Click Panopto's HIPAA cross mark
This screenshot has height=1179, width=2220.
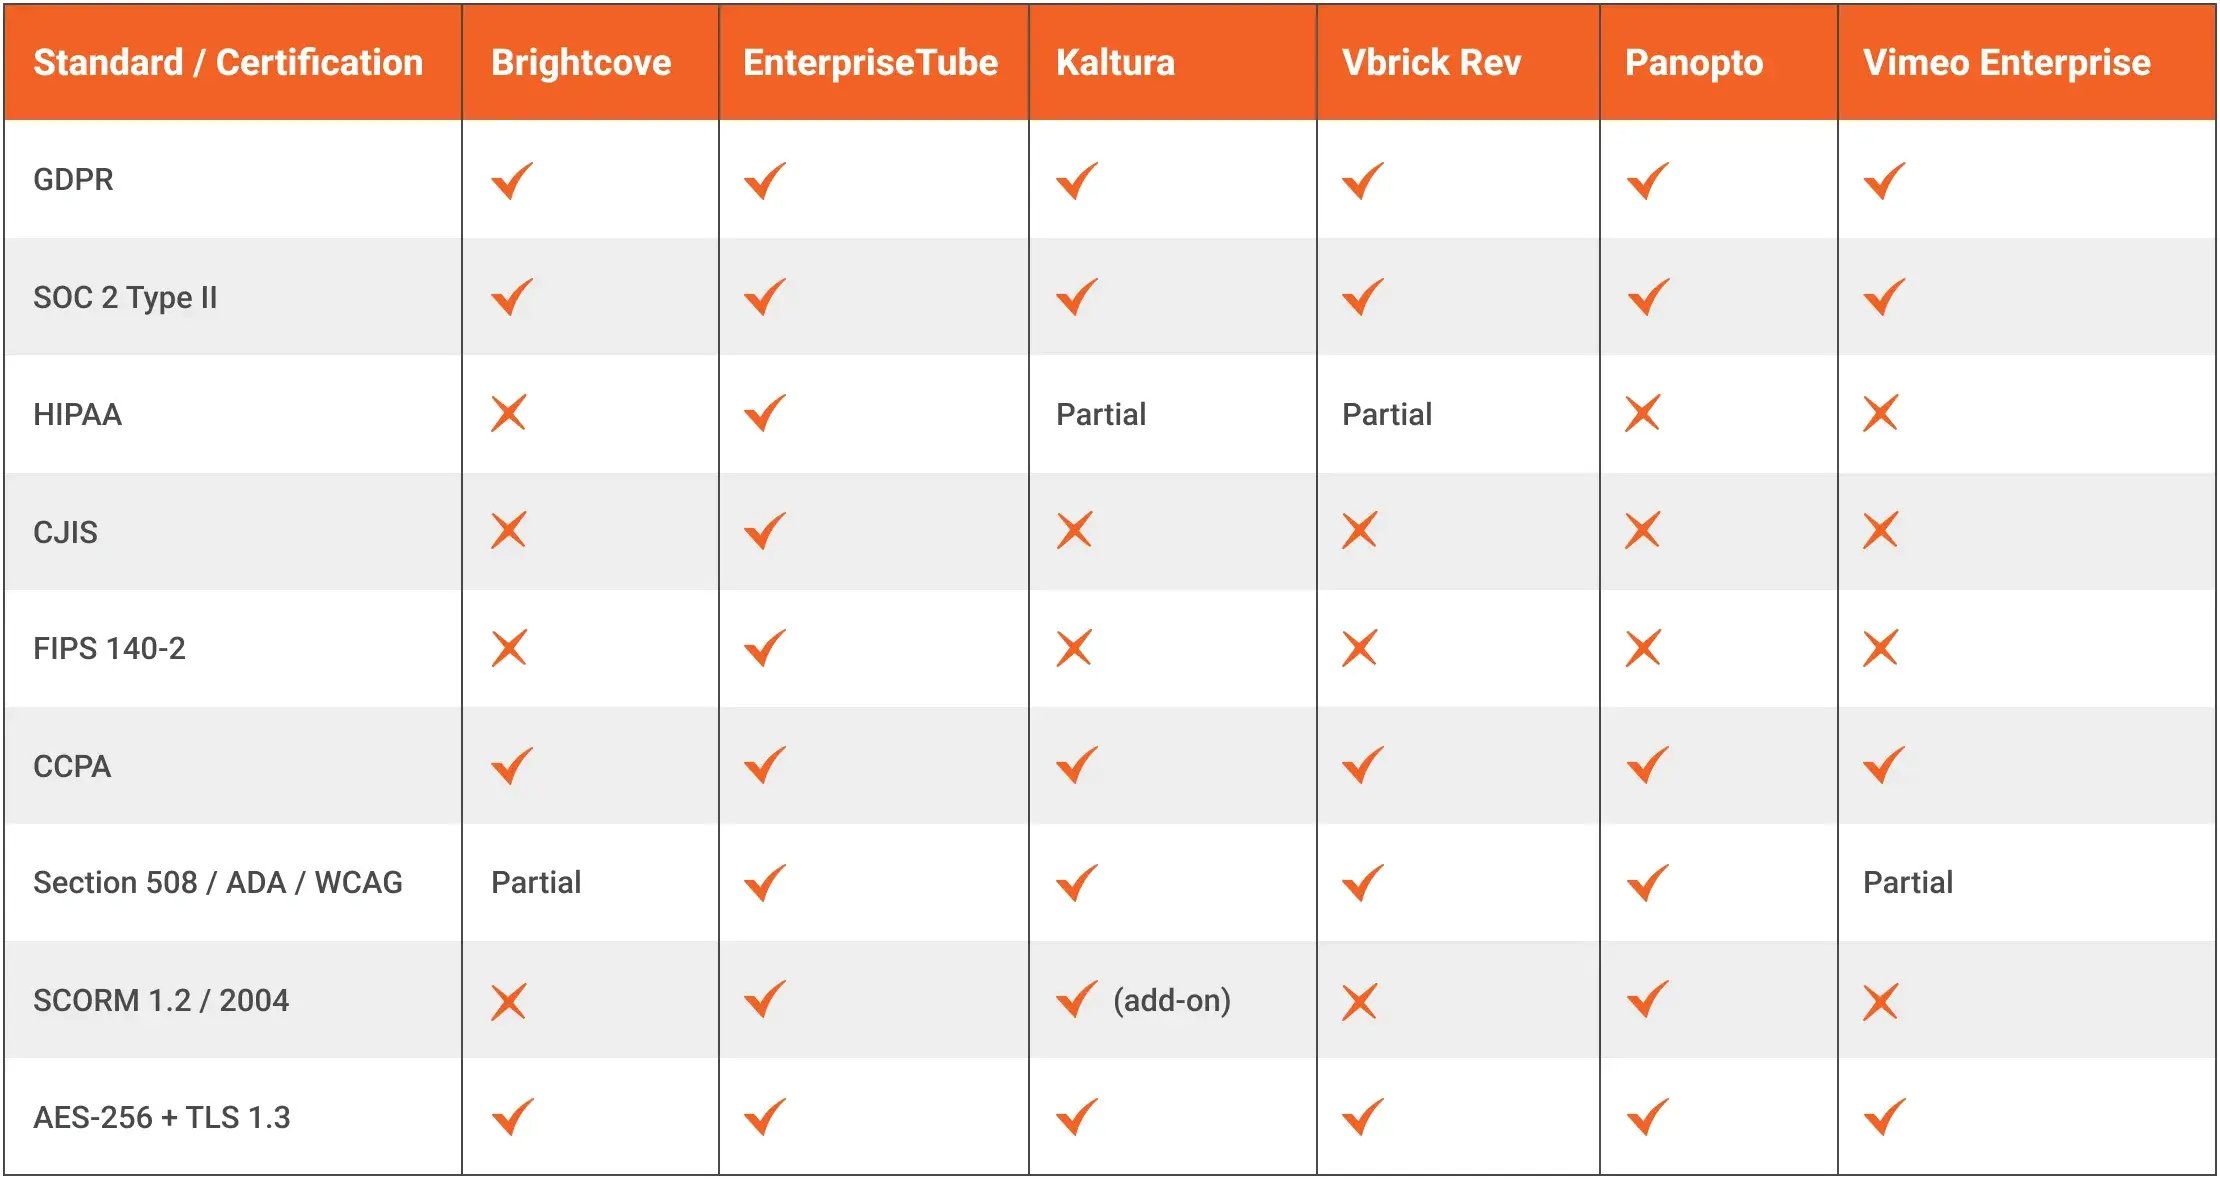click(x=1643, y=413)
